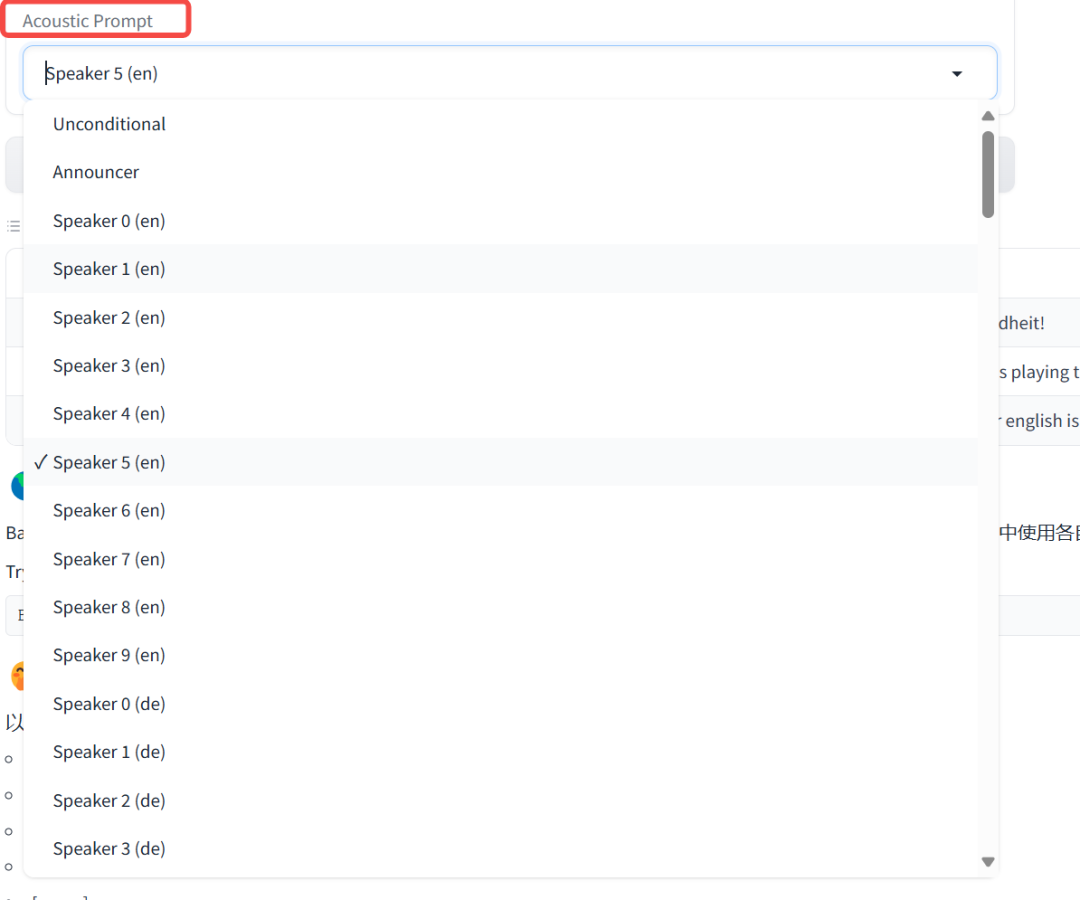Select Unconditional from the speaker list
This screenshot has width=1080, height=900.
pos(109,124)
